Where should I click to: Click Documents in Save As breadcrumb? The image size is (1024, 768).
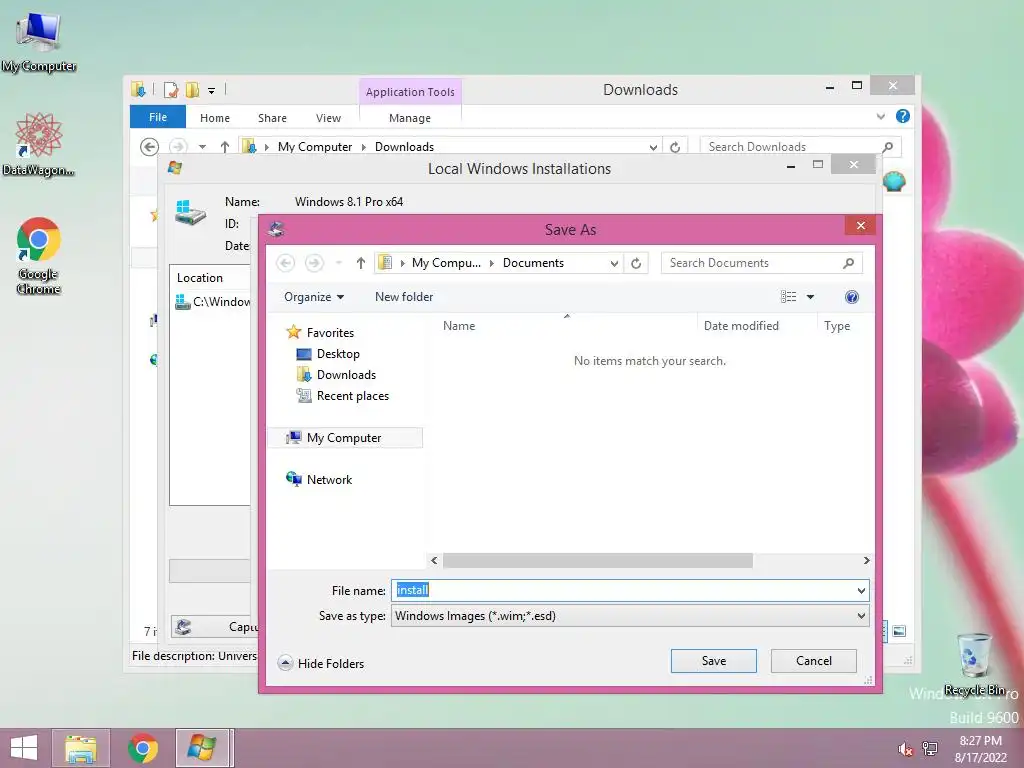click(533, 263)
